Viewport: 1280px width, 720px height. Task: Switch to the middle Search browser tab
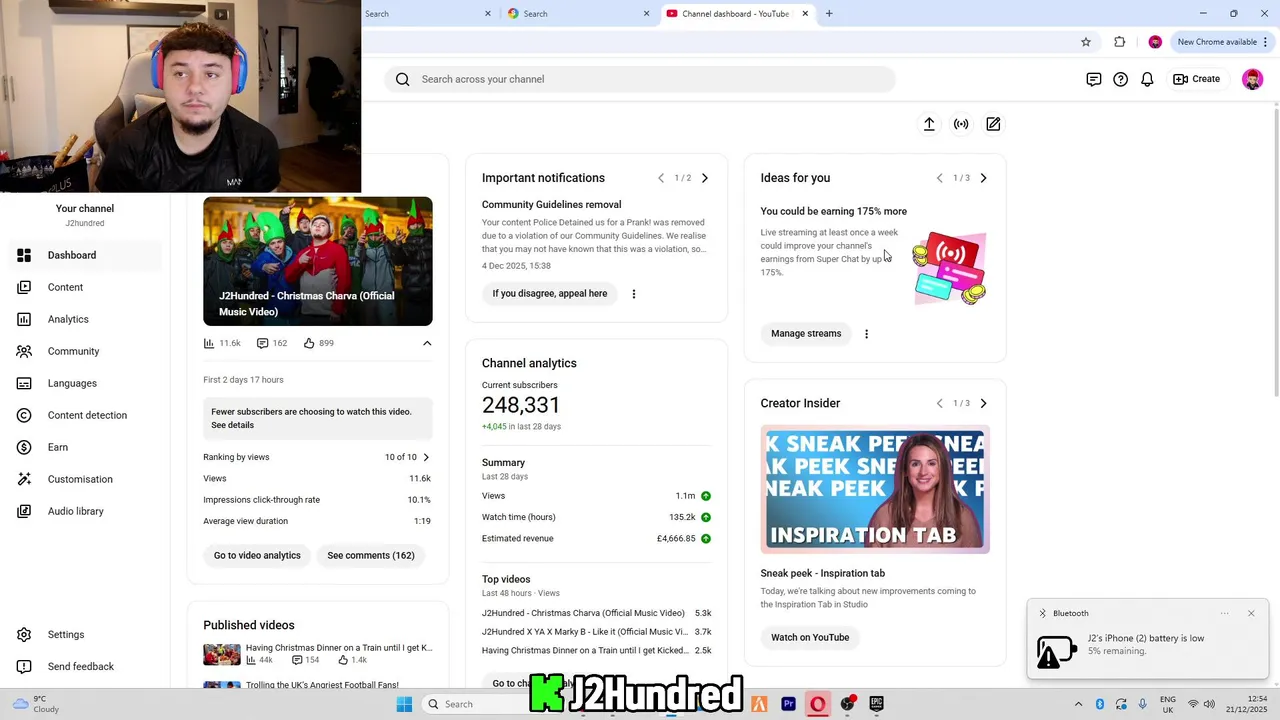(578, 14)
